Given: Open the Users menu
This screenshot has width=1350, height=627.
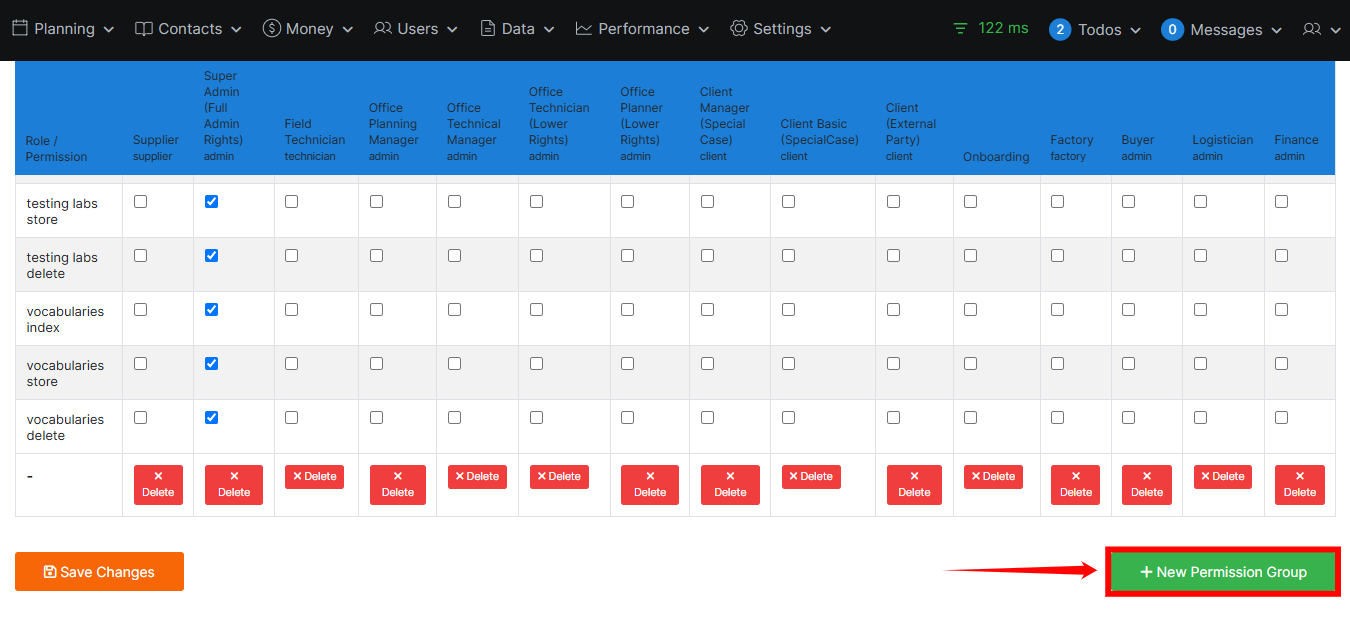Looking at the screenshot, I should (416, 29).
